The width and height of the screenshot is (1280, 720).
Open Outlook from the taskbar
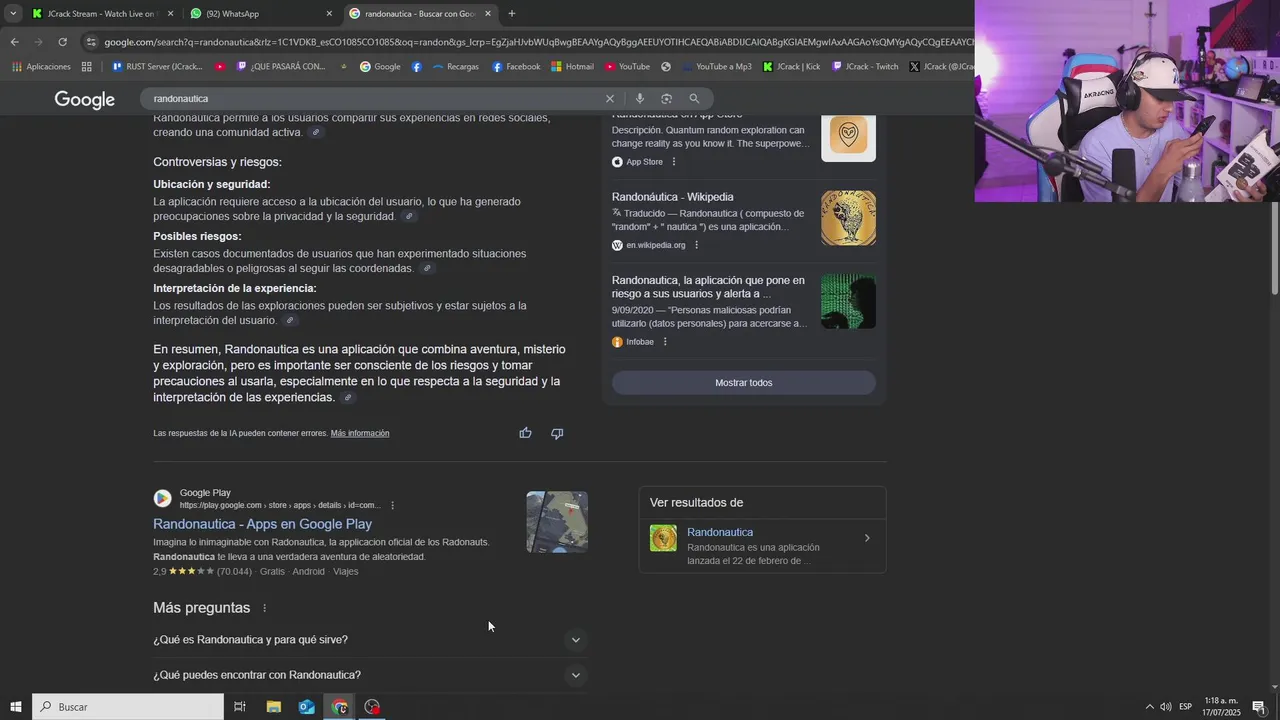[307, 707]
